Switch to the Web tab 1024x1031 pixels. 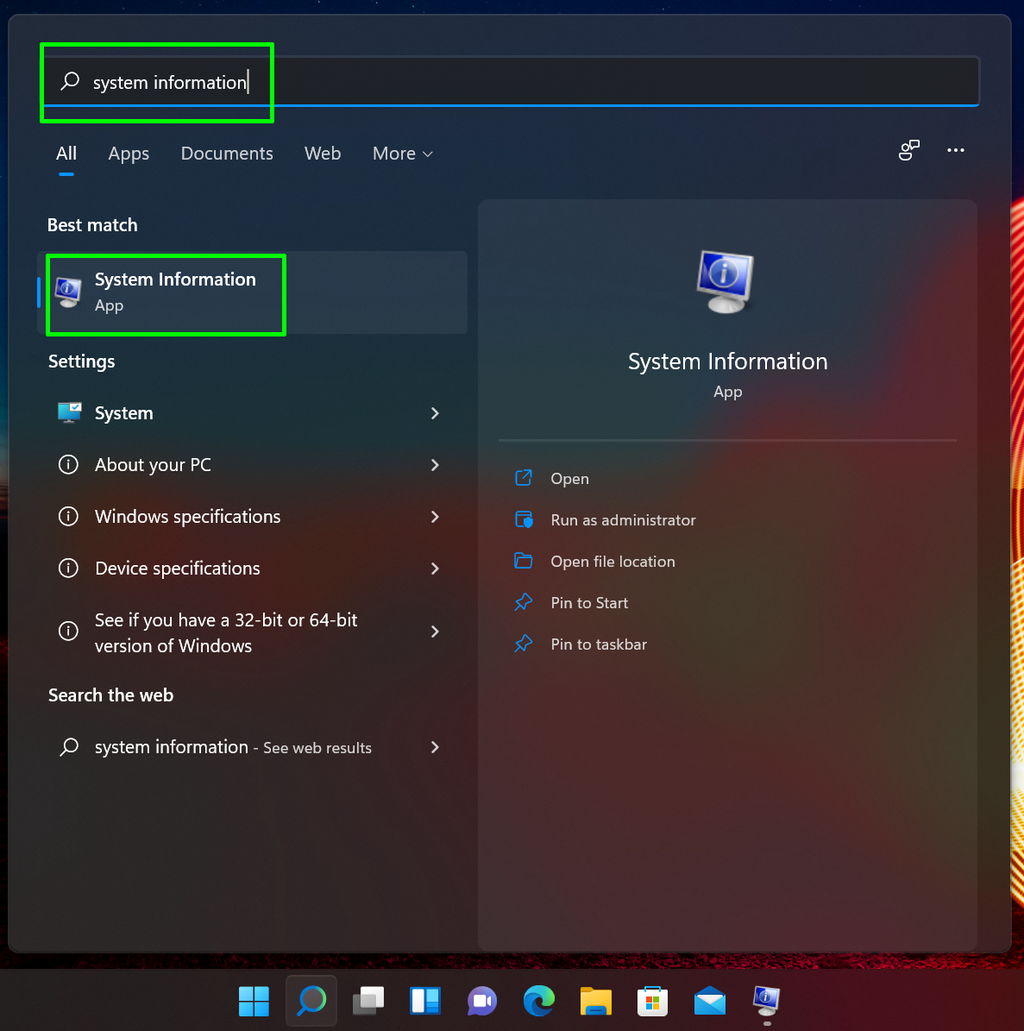[x=322, y=153]
